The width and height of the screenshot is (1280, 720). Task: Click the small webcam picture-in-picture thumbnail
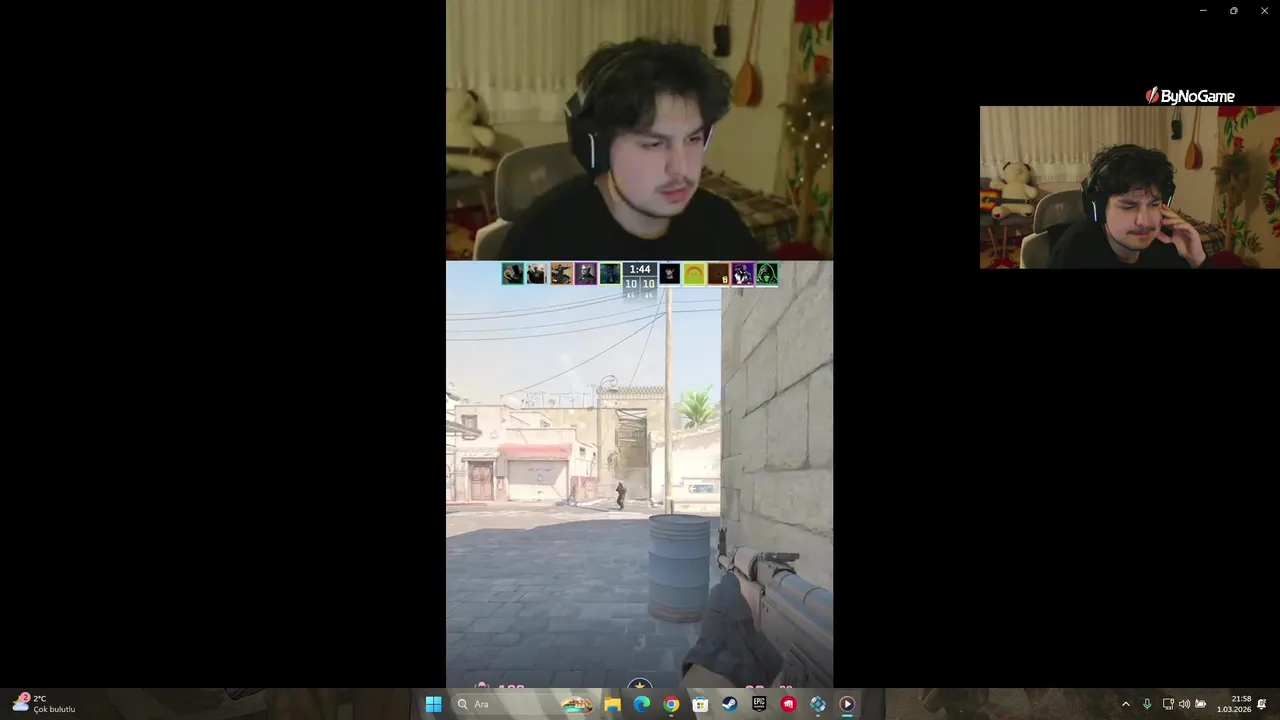1129,187
